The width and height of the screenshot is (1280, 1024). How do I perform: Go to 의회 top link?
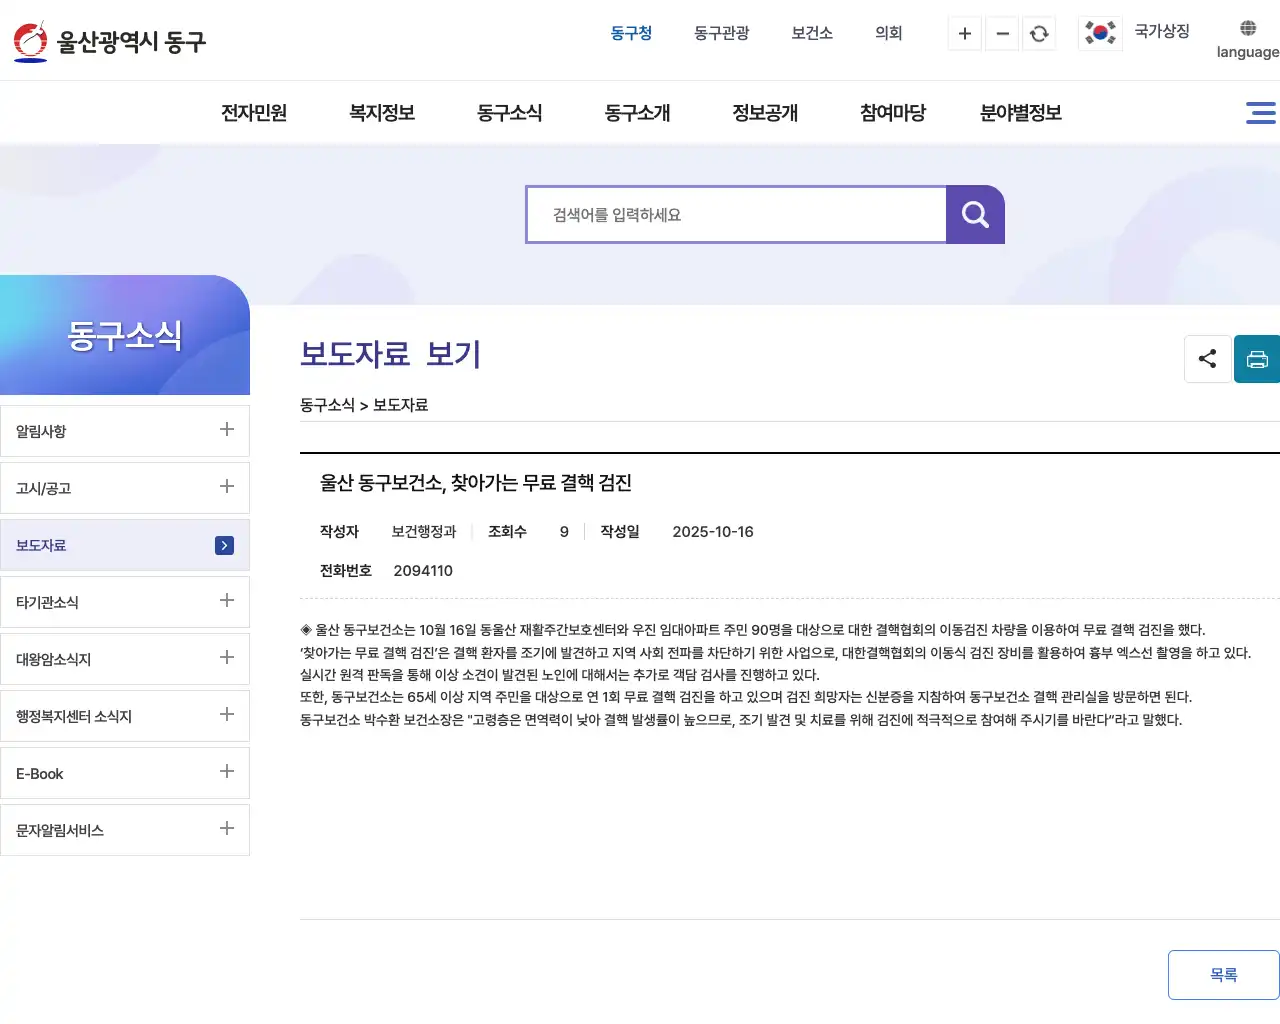889,33
